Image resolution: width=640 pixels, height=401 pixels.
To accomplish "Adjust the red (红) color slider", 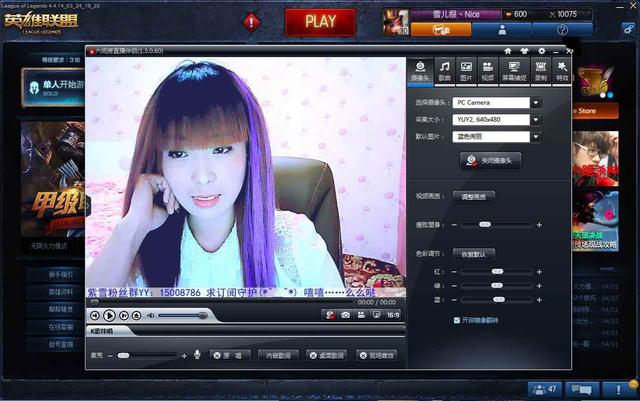I will pos(497,272).
